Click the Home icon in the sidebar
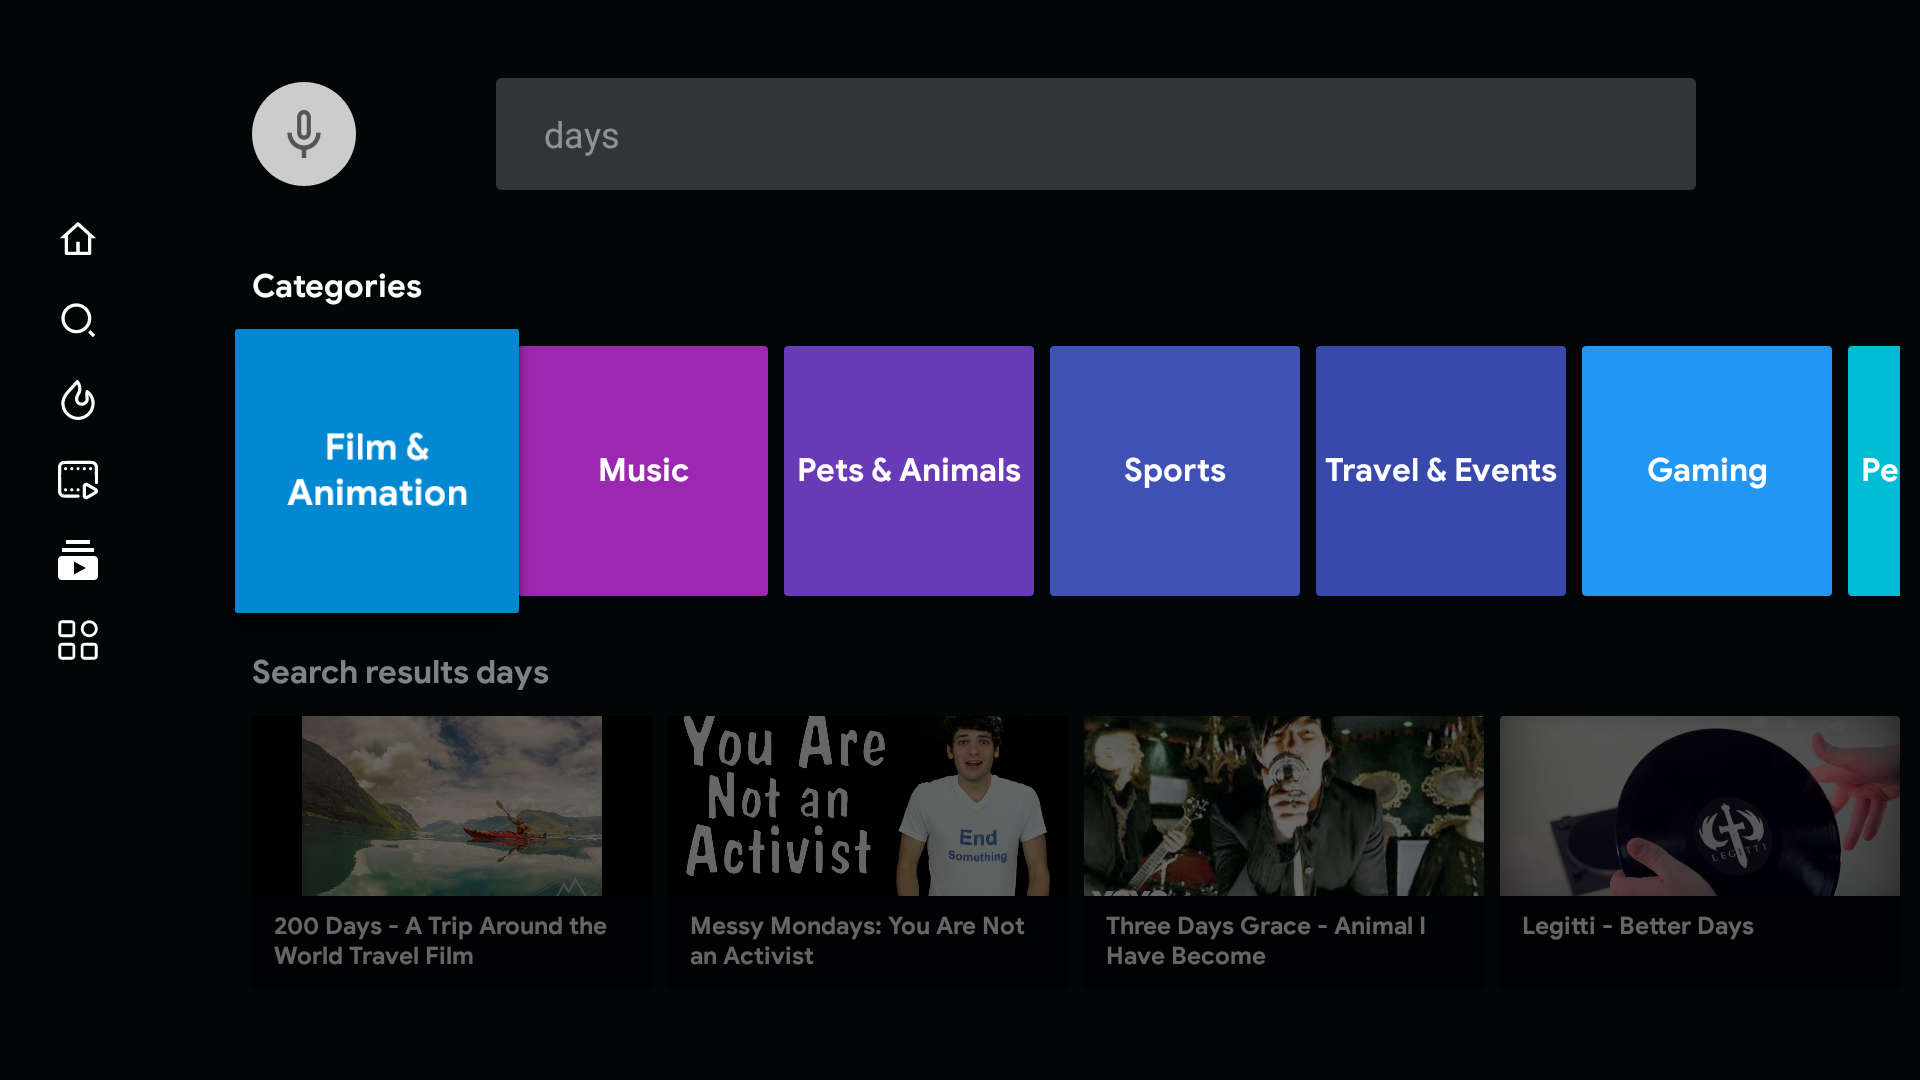The height and width of the screenshot is (1080, 1920). [x=77, y=240]
